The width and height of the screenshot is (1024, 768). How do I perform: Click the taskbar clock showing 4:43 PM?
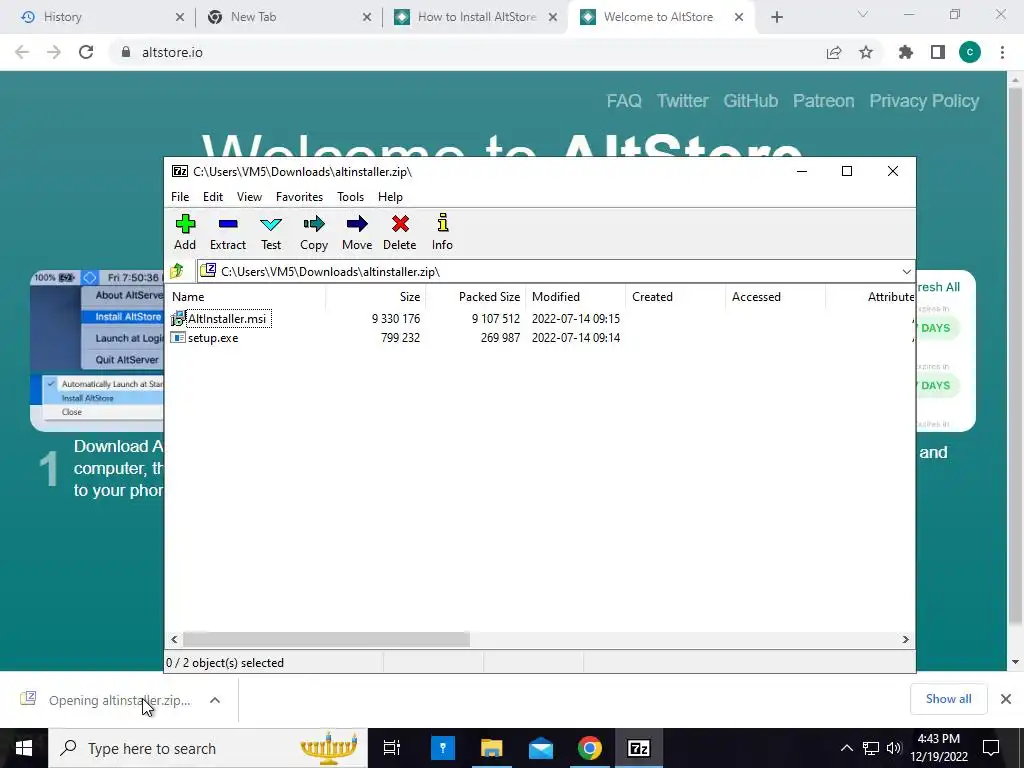tap(938, 748)
